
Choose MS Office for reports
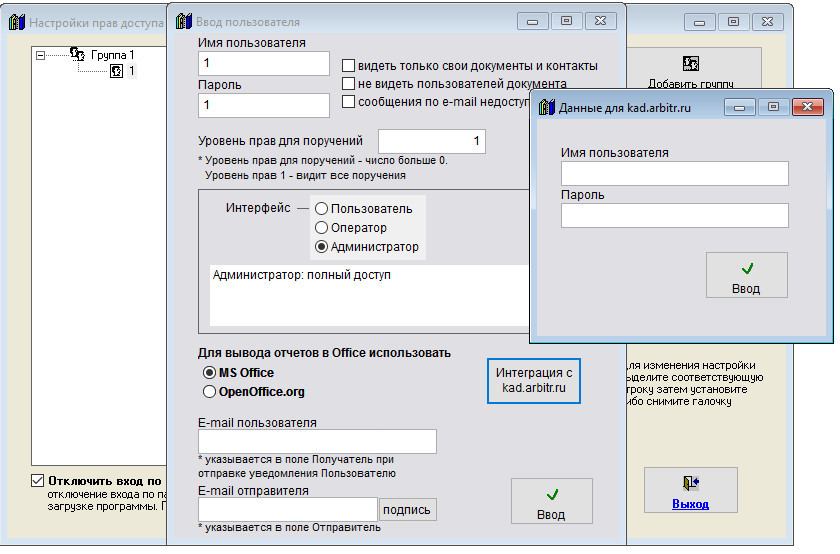tap(209, 372)
